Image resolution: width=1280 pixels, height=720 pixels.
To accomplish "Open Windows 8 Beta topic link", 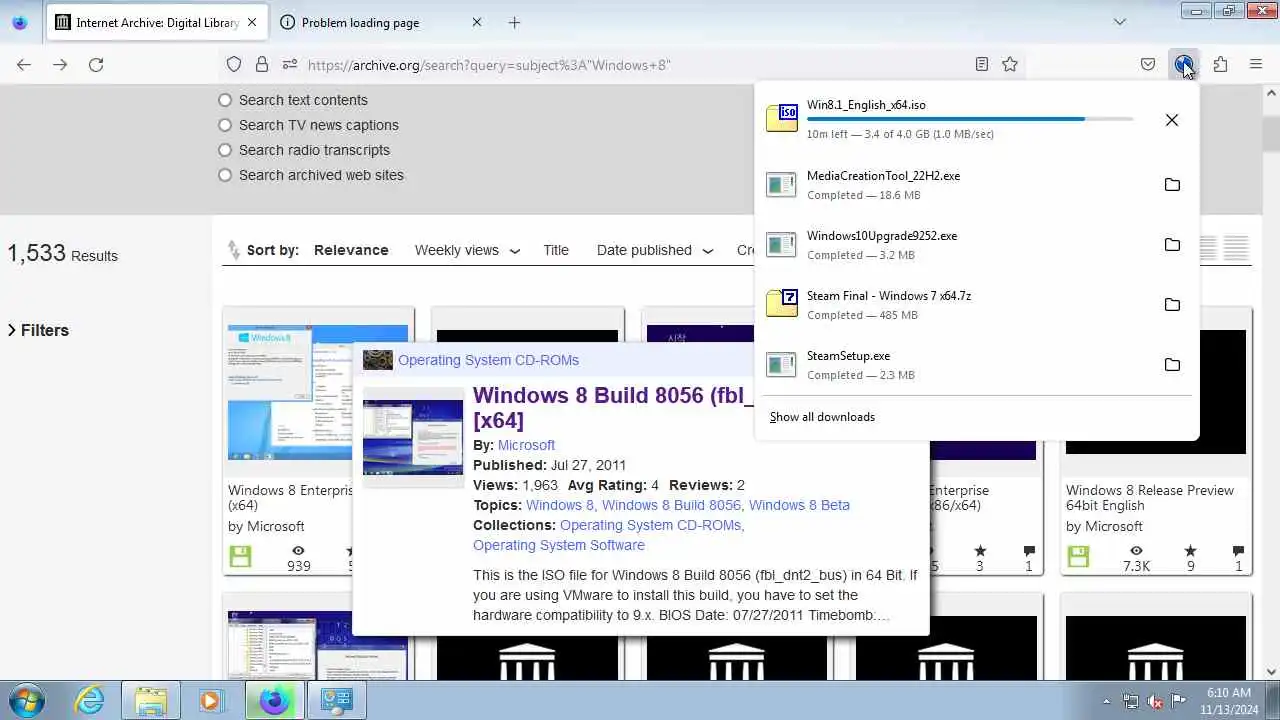I will 799,505.
